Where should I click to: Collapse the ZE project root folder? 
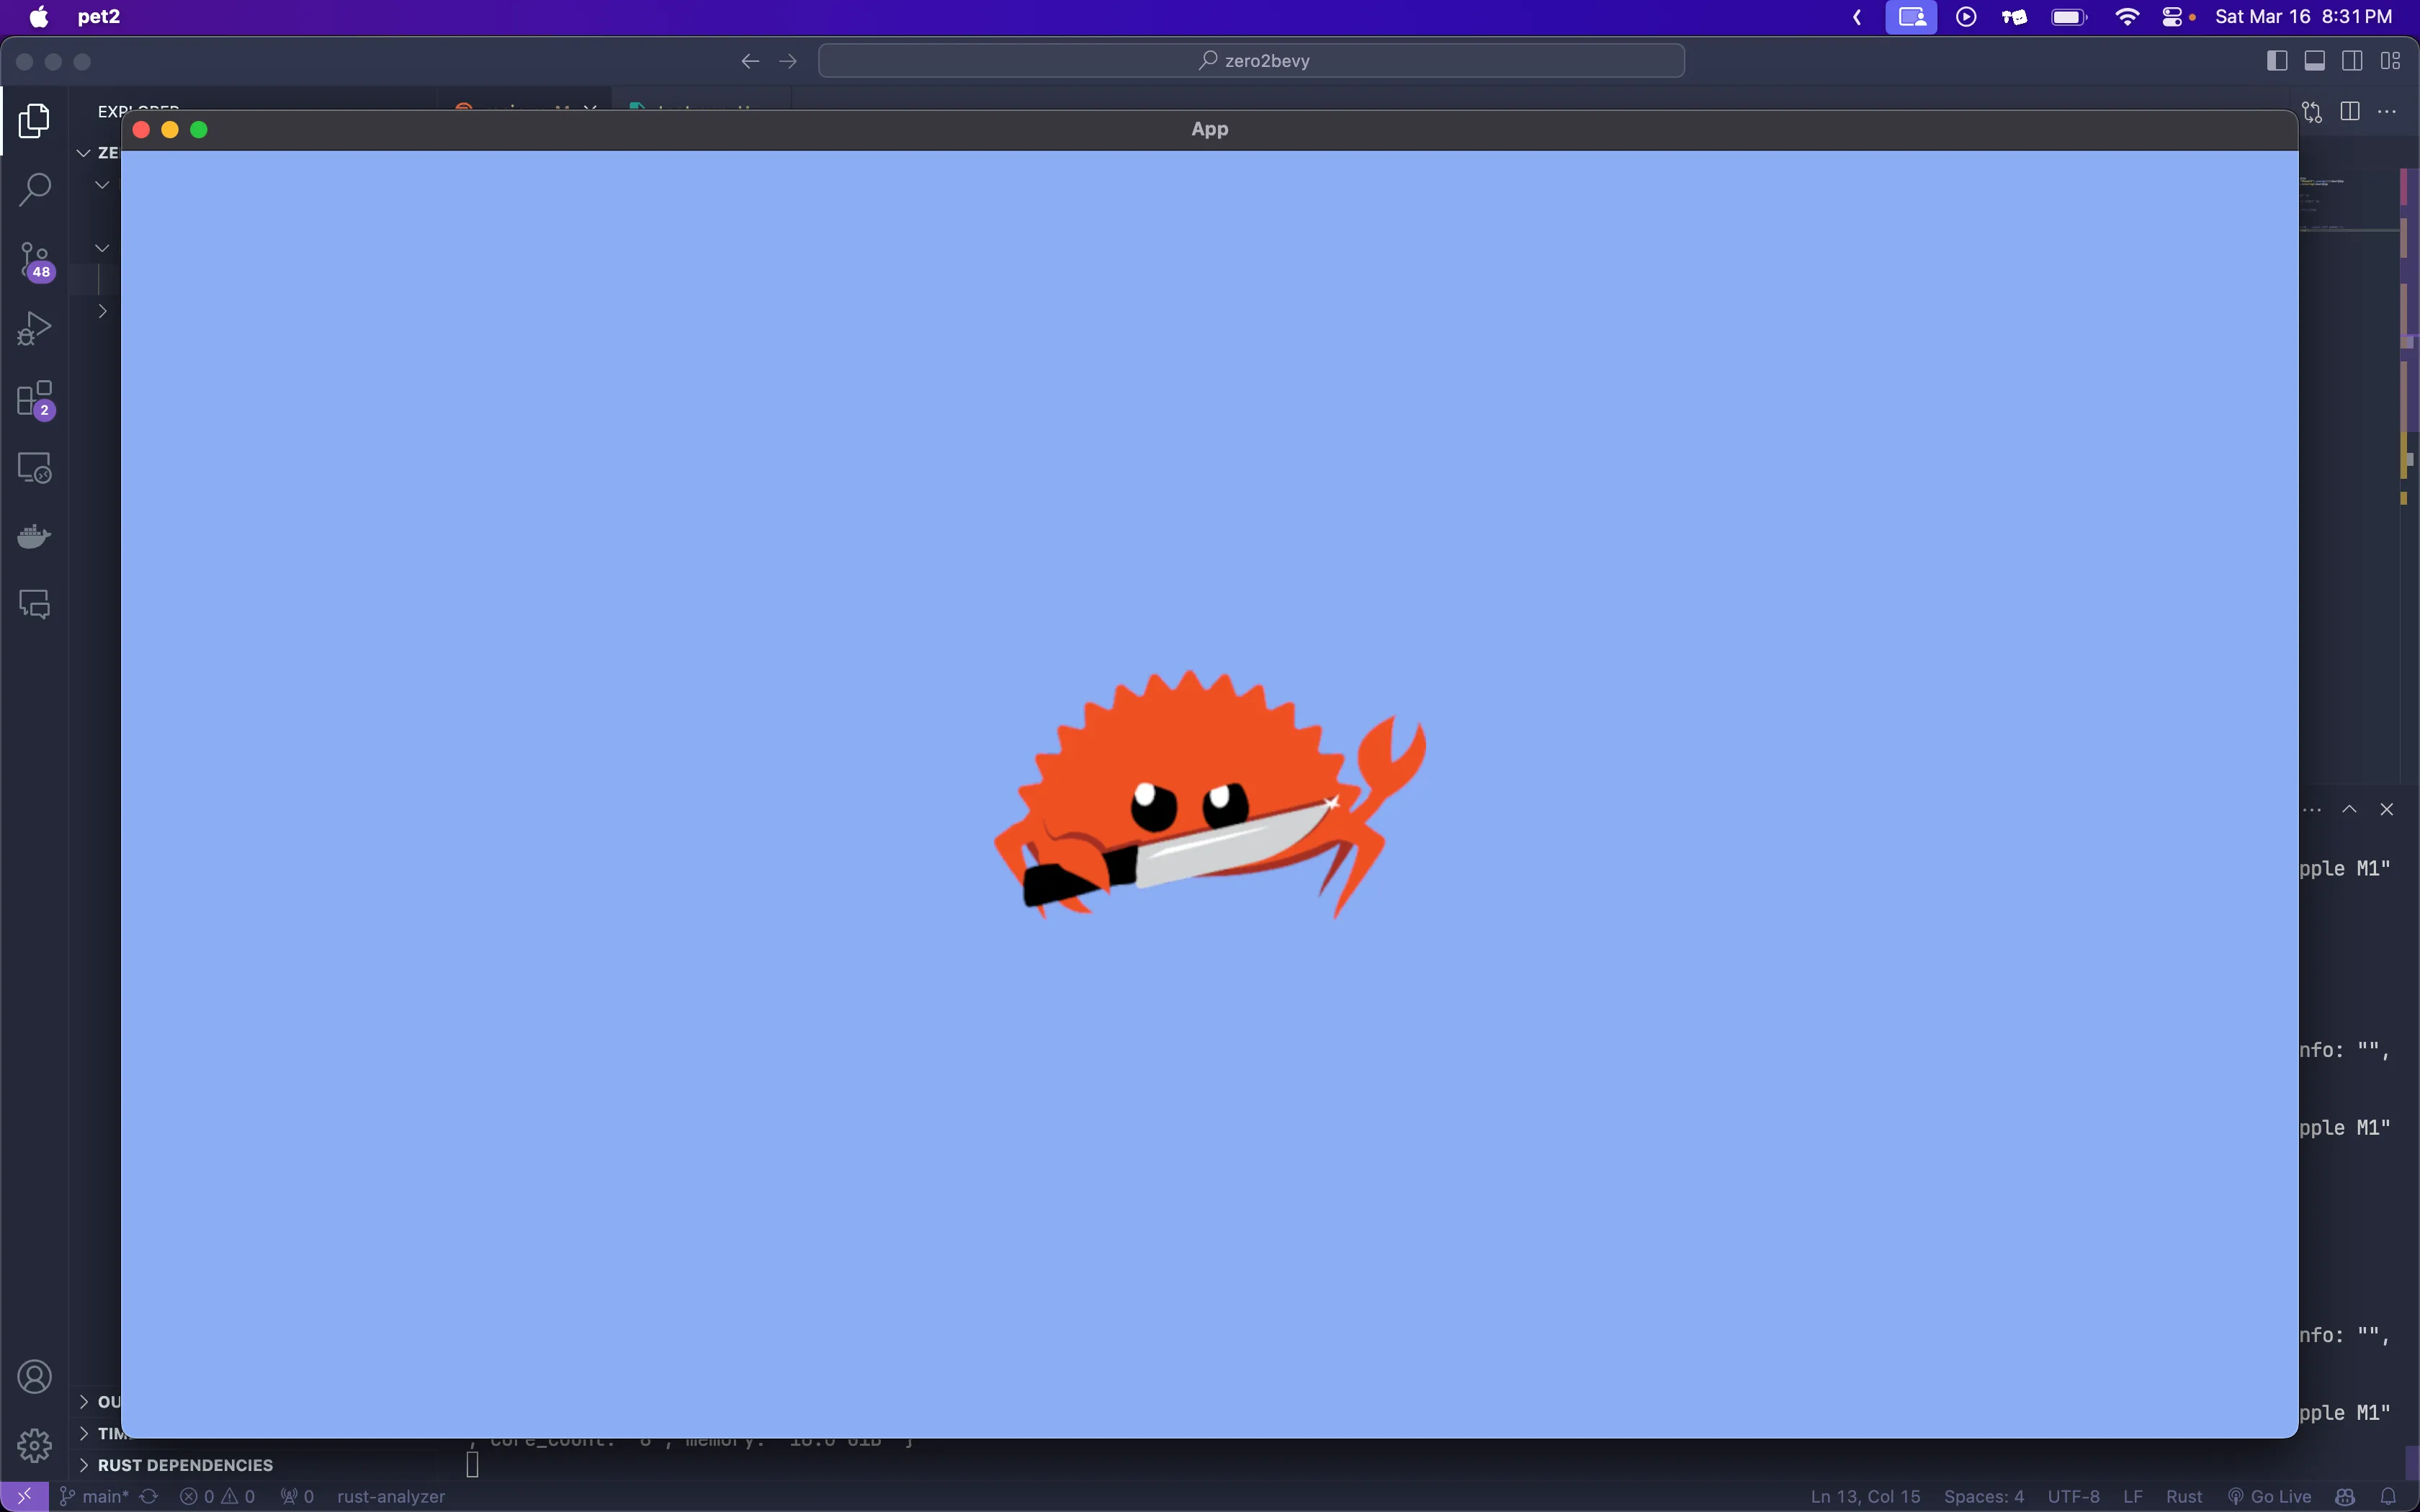tap(84, 153)
